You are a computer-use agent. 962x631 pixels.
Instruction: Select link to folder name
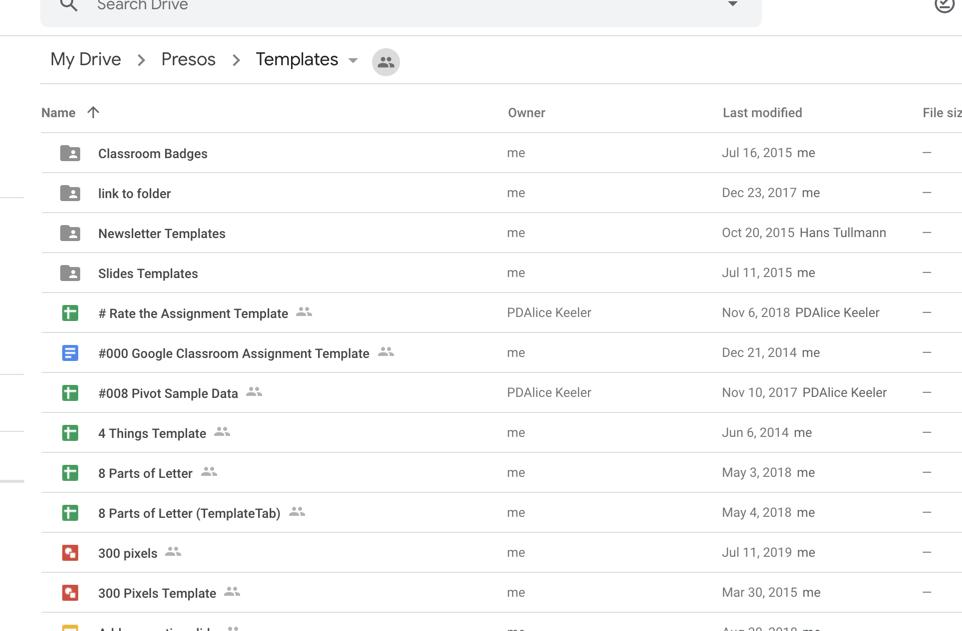tap(134, 193)
